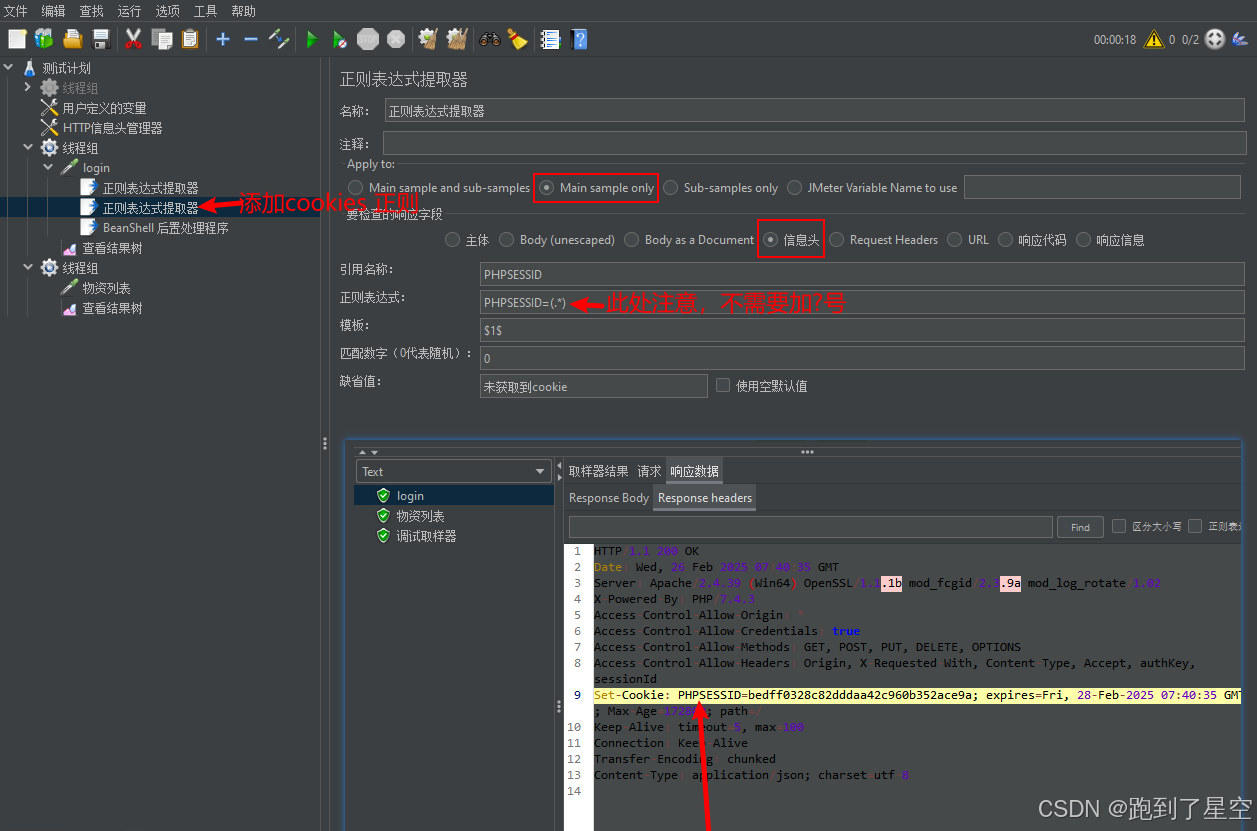This screenshot has height=831, width=1257.
Task: Select the 调试取样器 result entry
Action: coord(426,536)
